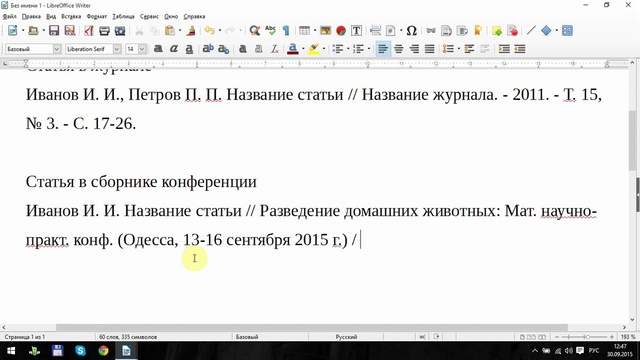Insert a footnote
This screenshot has width=640, height=360.
coord(447,31)
